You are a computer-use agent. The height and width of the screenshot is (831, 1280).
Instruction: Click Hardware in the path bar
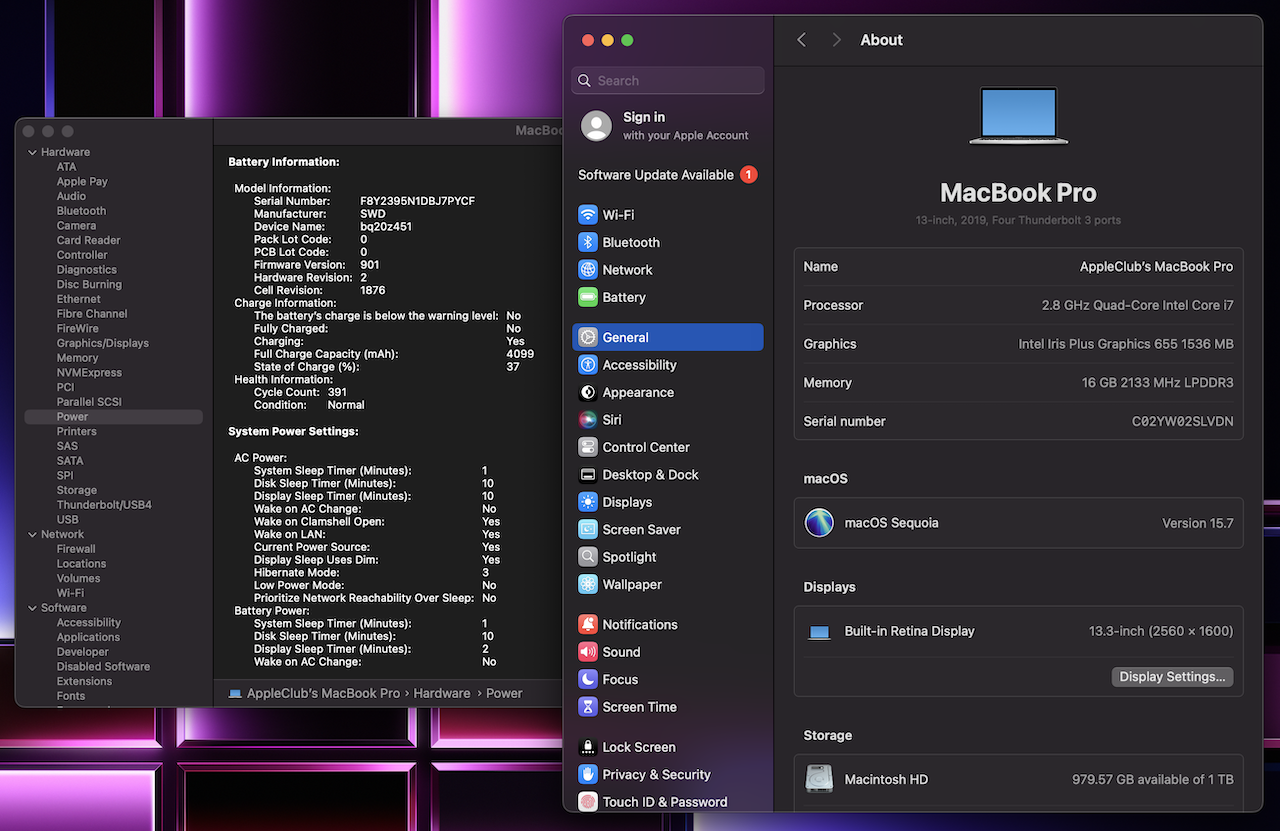[x=442, y=693]
